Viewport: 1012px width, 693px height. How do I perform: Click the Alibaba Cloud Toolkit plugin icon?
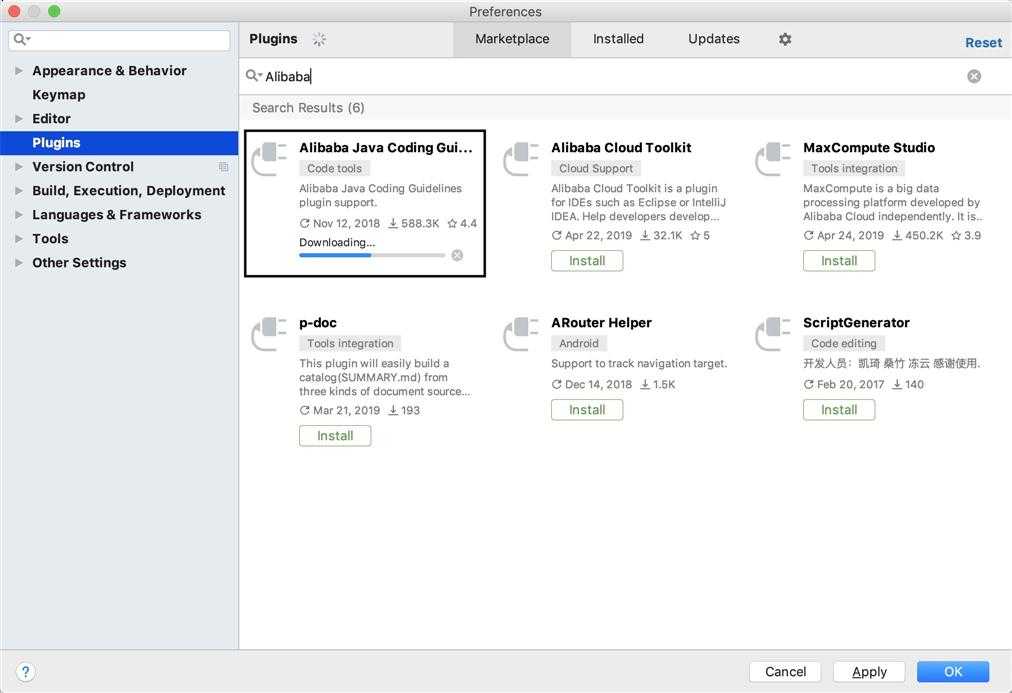[x=521, y=159]
